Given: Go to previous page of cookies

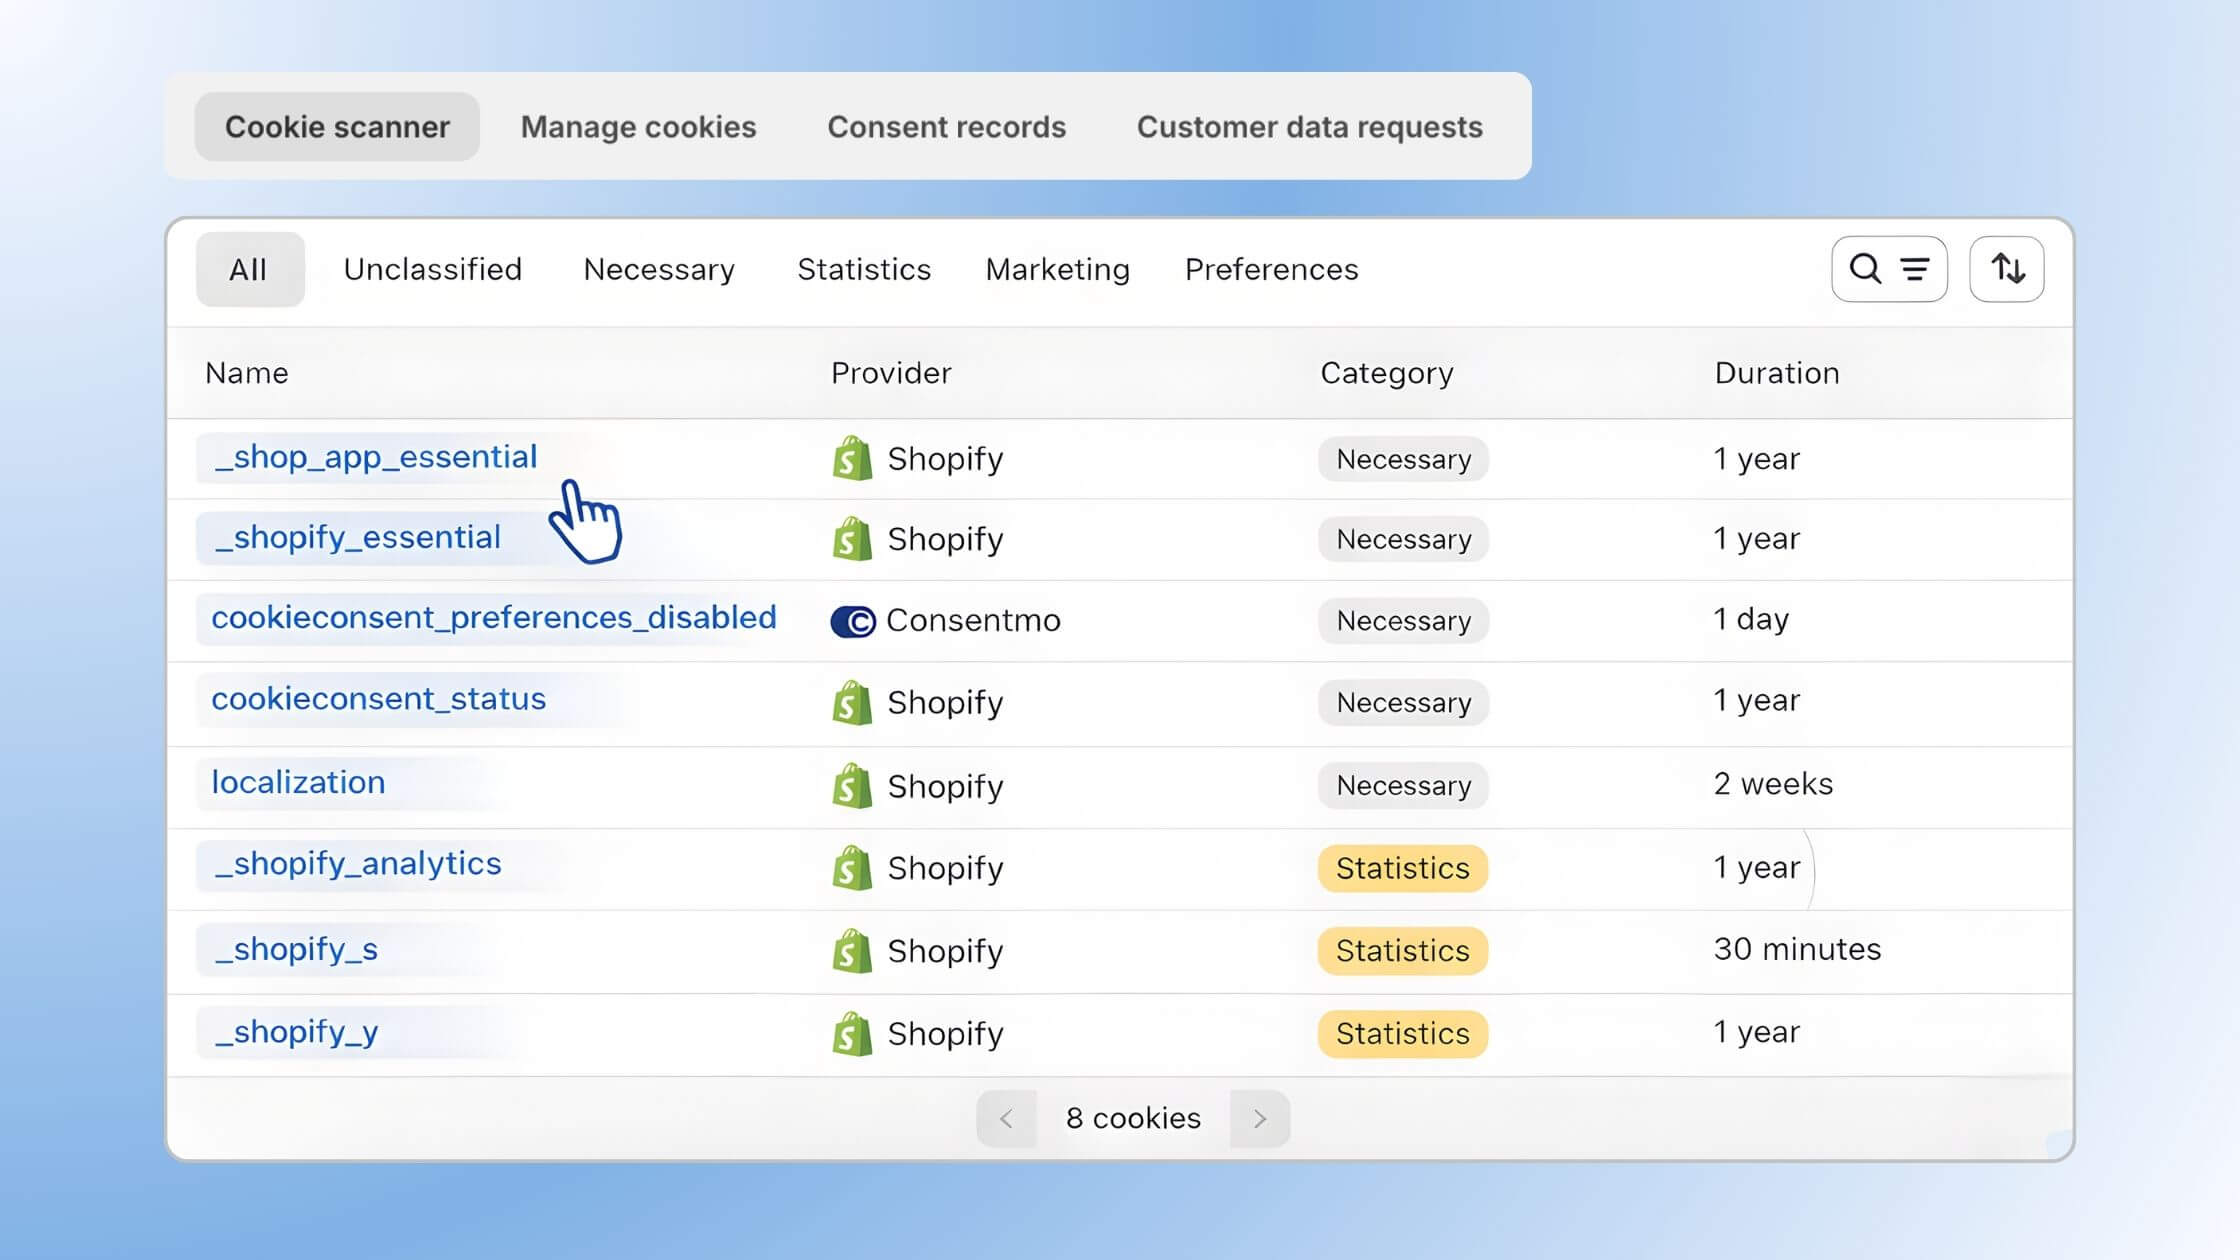Looking at the screenshot, I should (1006, 1118).
